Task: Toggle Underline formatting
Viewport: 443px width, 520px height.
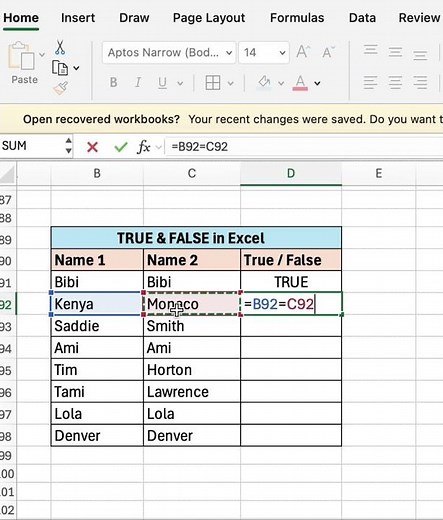Action: coord(162,83)
